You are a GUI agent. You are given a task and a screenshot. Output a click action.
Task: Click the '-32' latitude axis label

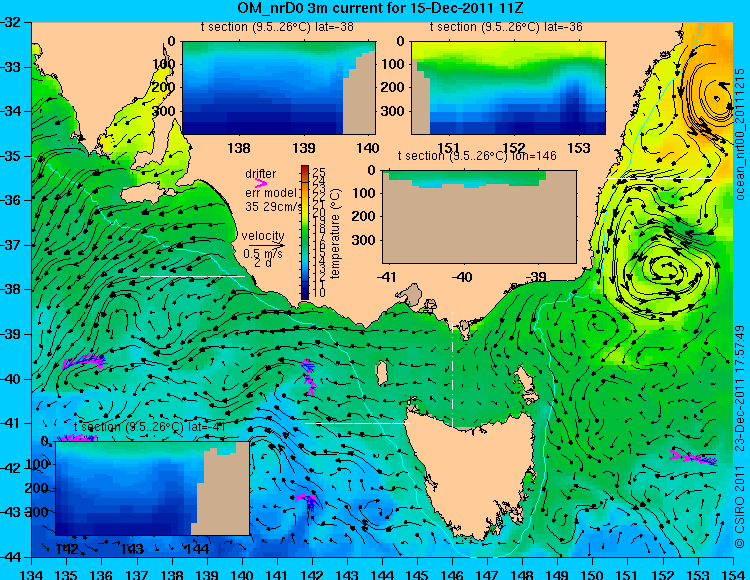tap(11, 22)
